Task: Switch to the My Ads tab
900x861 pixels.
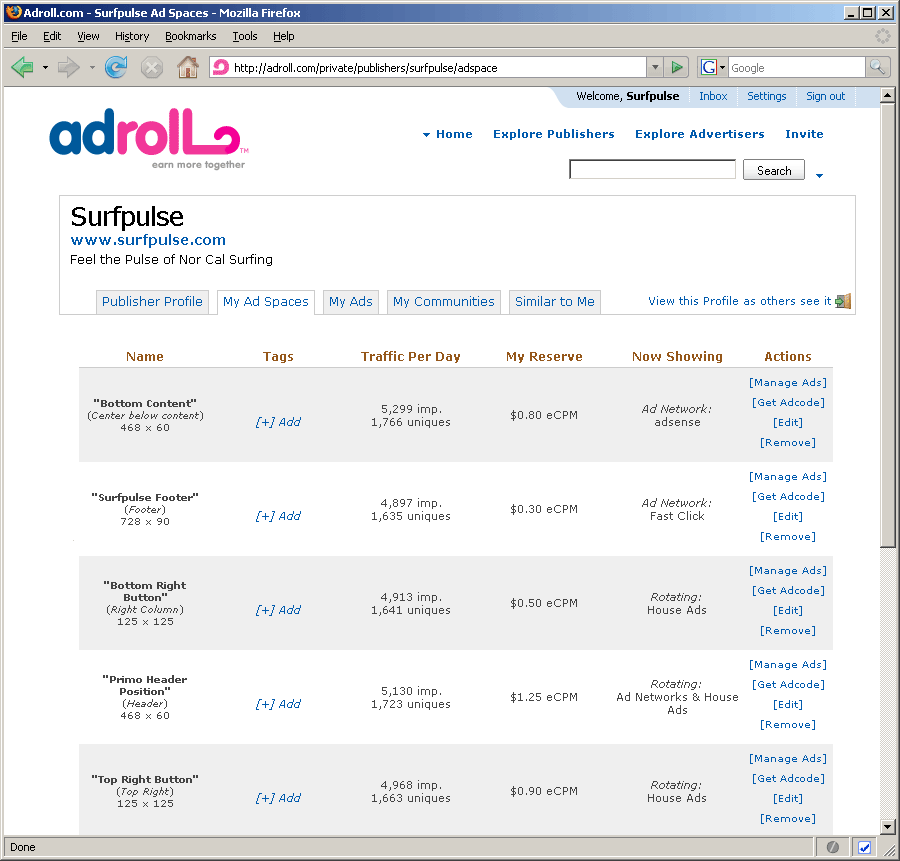Action: click(351, 302)
